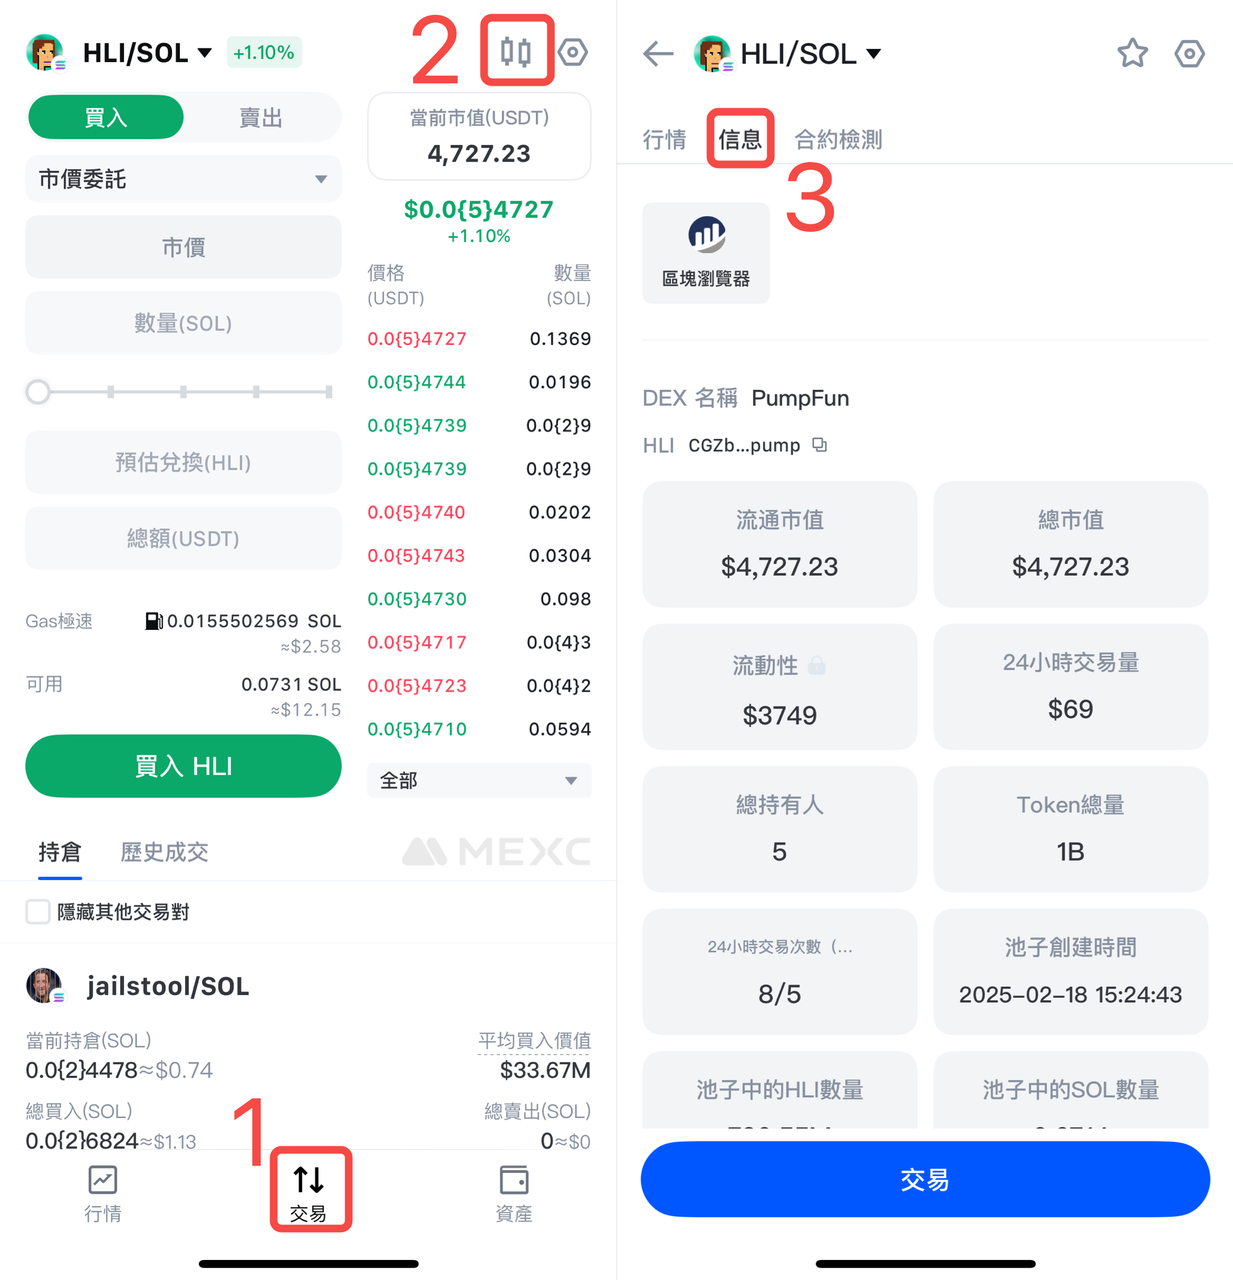Screen dimensions: 1233x1280
Task: Open the candlestick chart icon
Action: click(x=516, y=51)
